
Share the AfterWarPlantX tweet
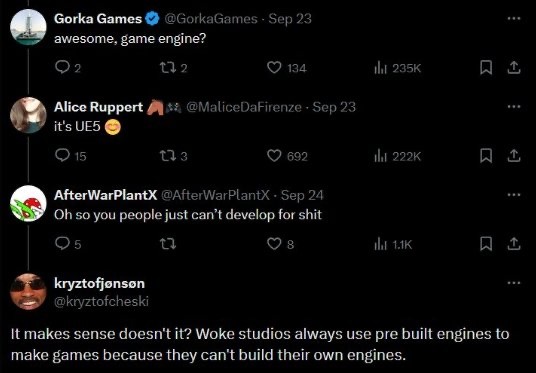pos(513,244)
